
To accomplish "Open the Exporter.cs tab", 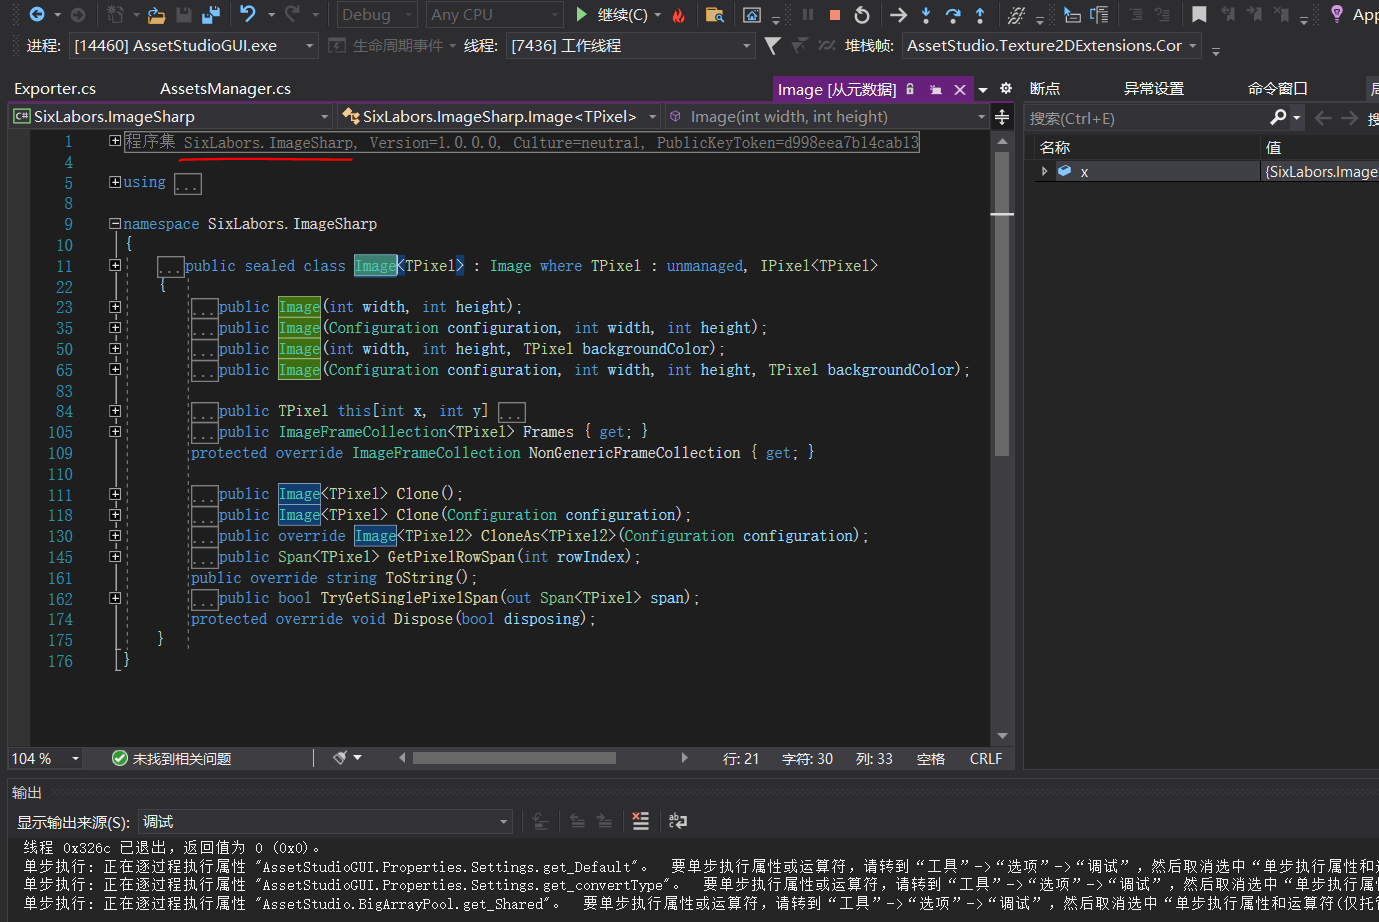I will (55, 89).
